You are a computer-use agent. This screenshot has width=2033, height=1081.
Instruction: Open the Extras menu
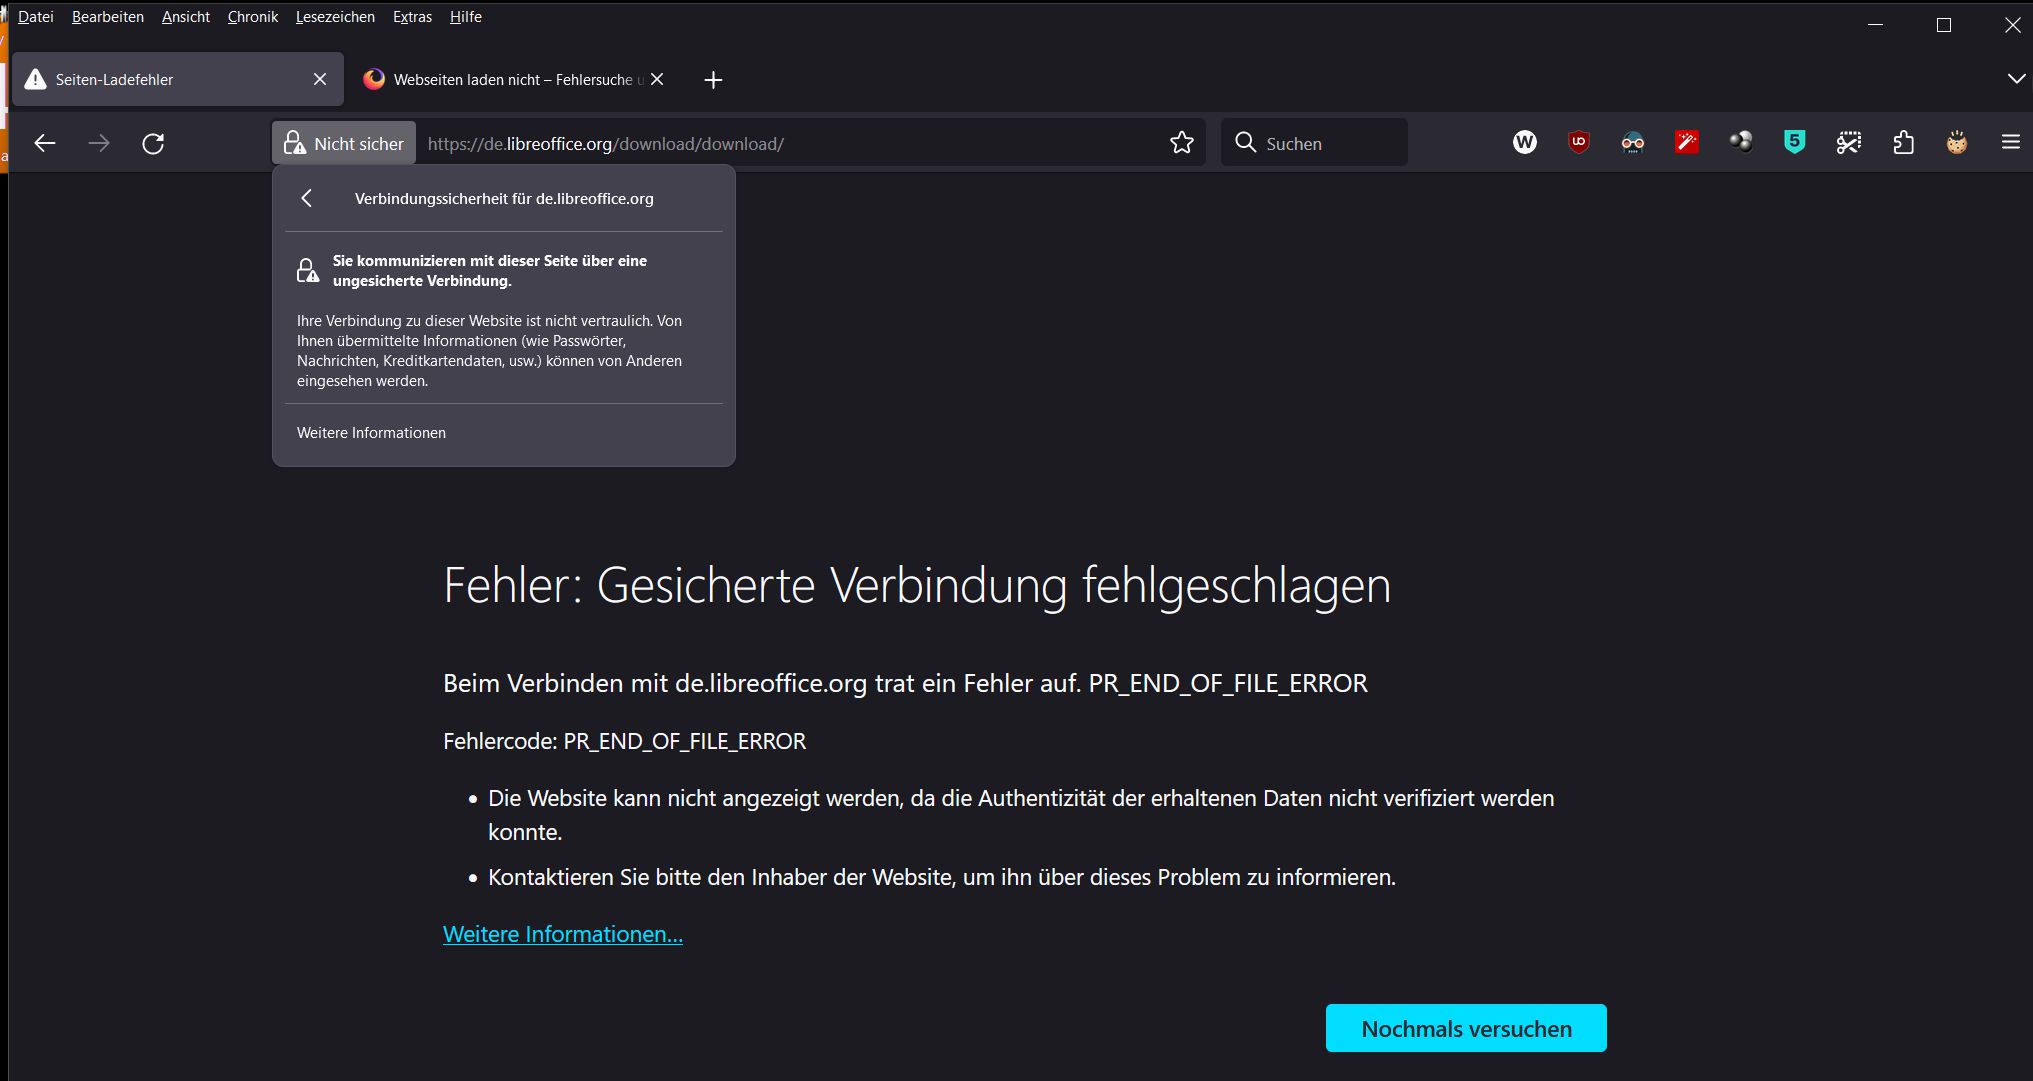(412, 17)
